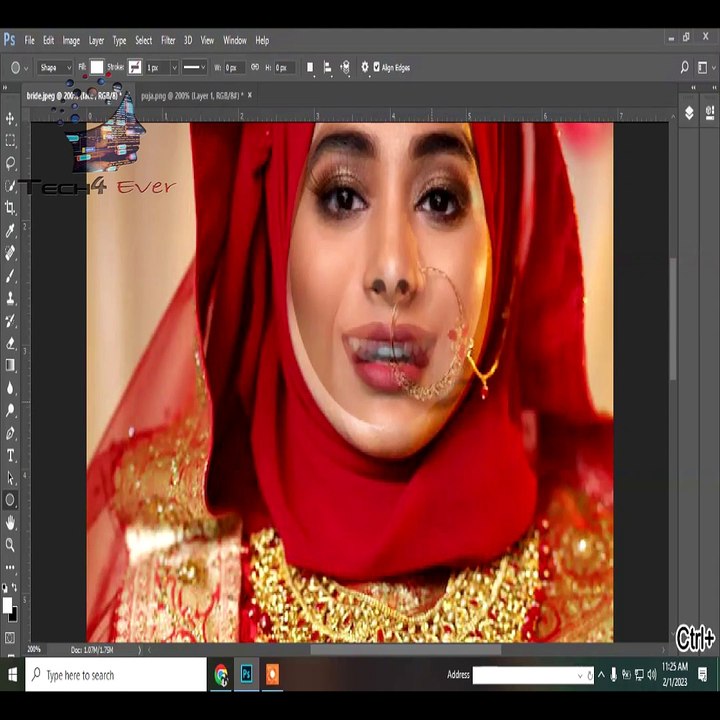The width and height of the screenshot is (720, 720).
Task: Open the File menu
Action: pyautogui.click(x=29, y=40)
